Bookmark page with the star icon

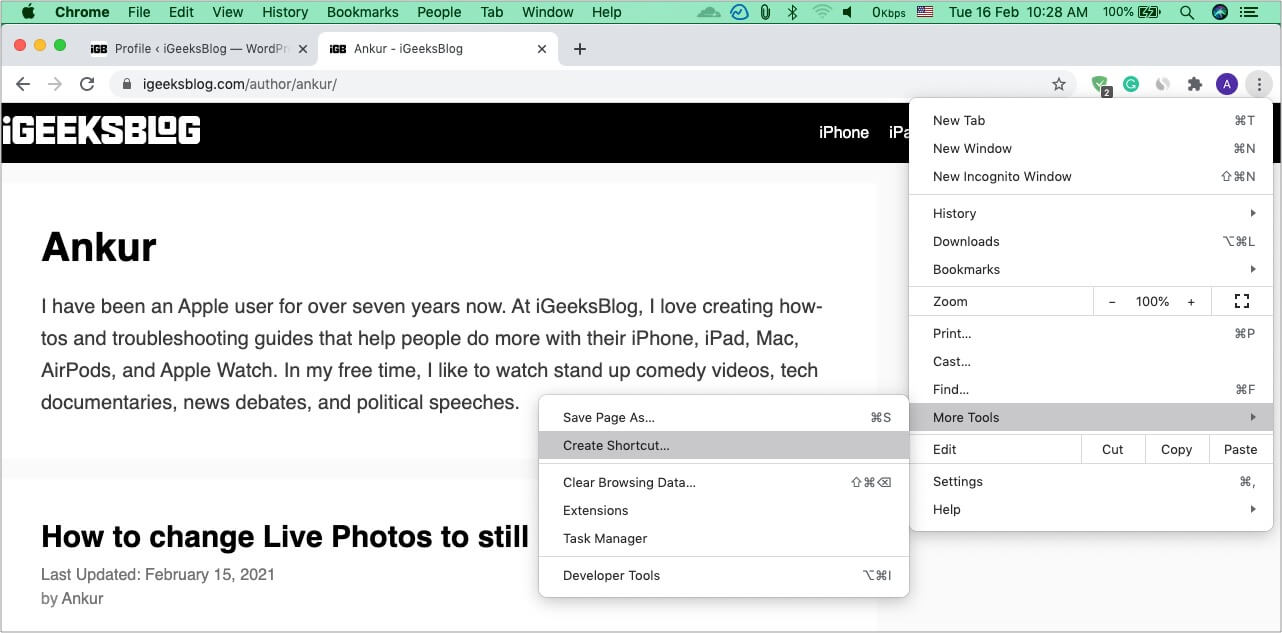pyautogui.click(x=1059, y=84)
